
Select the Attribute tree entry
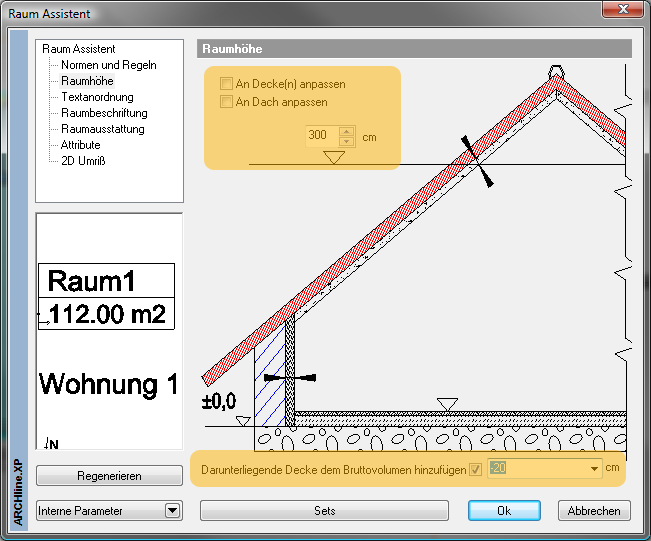(x=81, y=145)
